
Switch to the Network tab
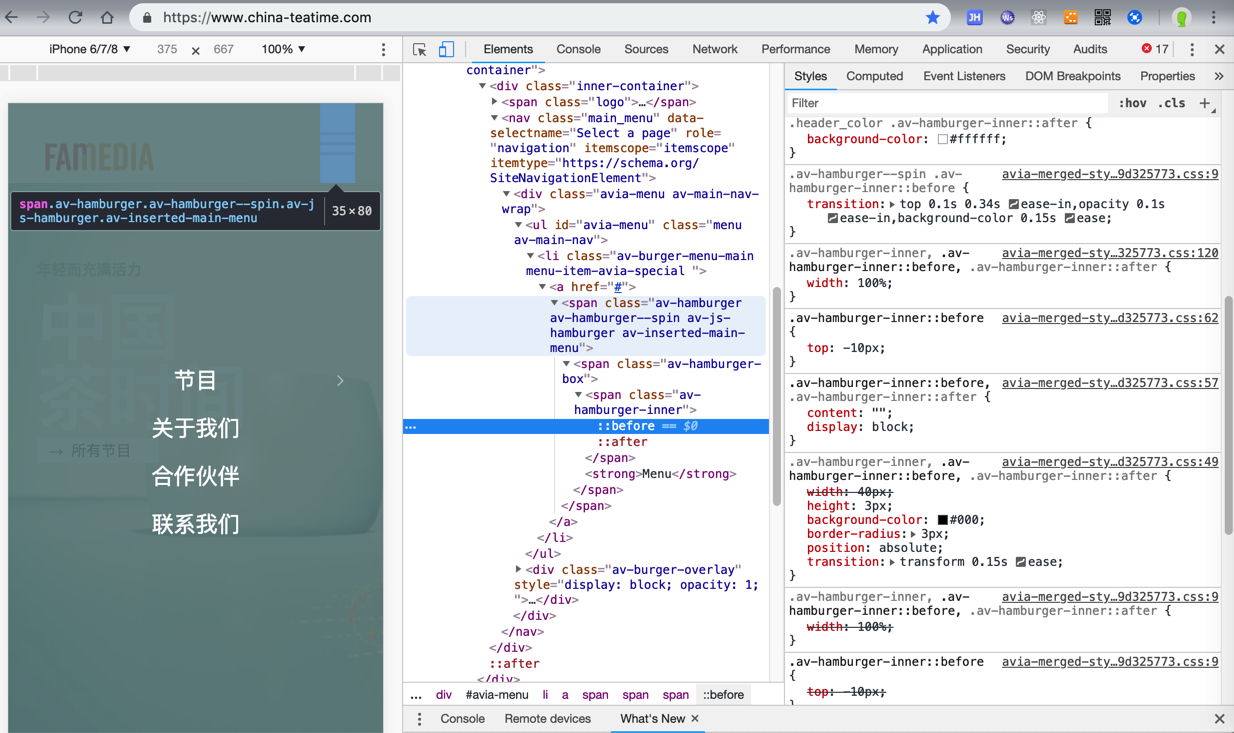(714, 49)
